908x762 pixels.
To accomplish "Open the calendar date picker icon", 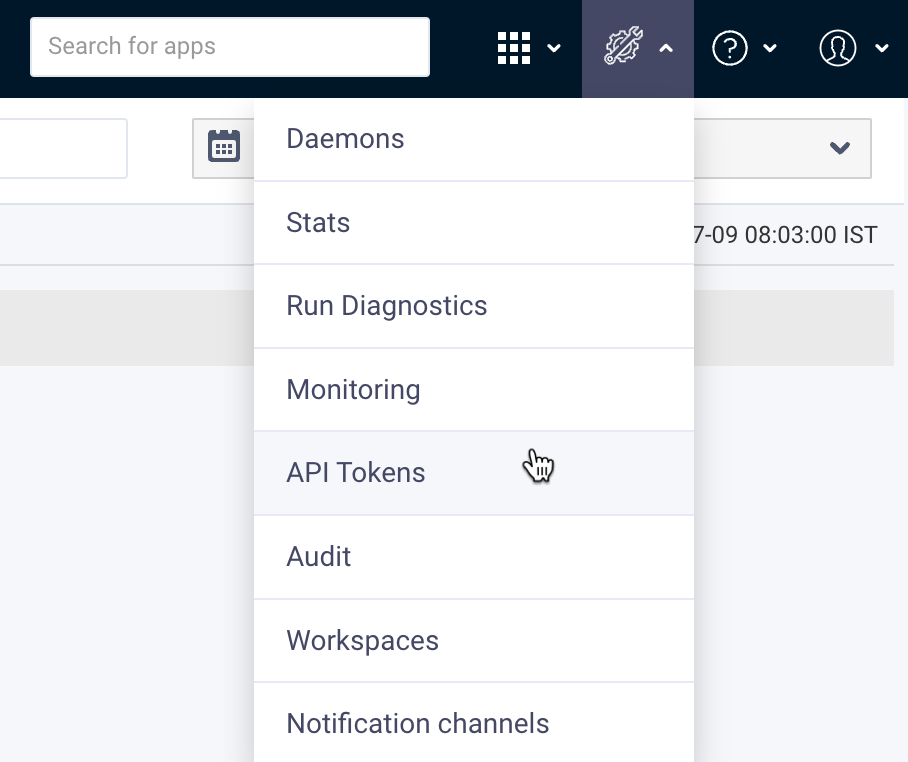I will coord(224,146).
